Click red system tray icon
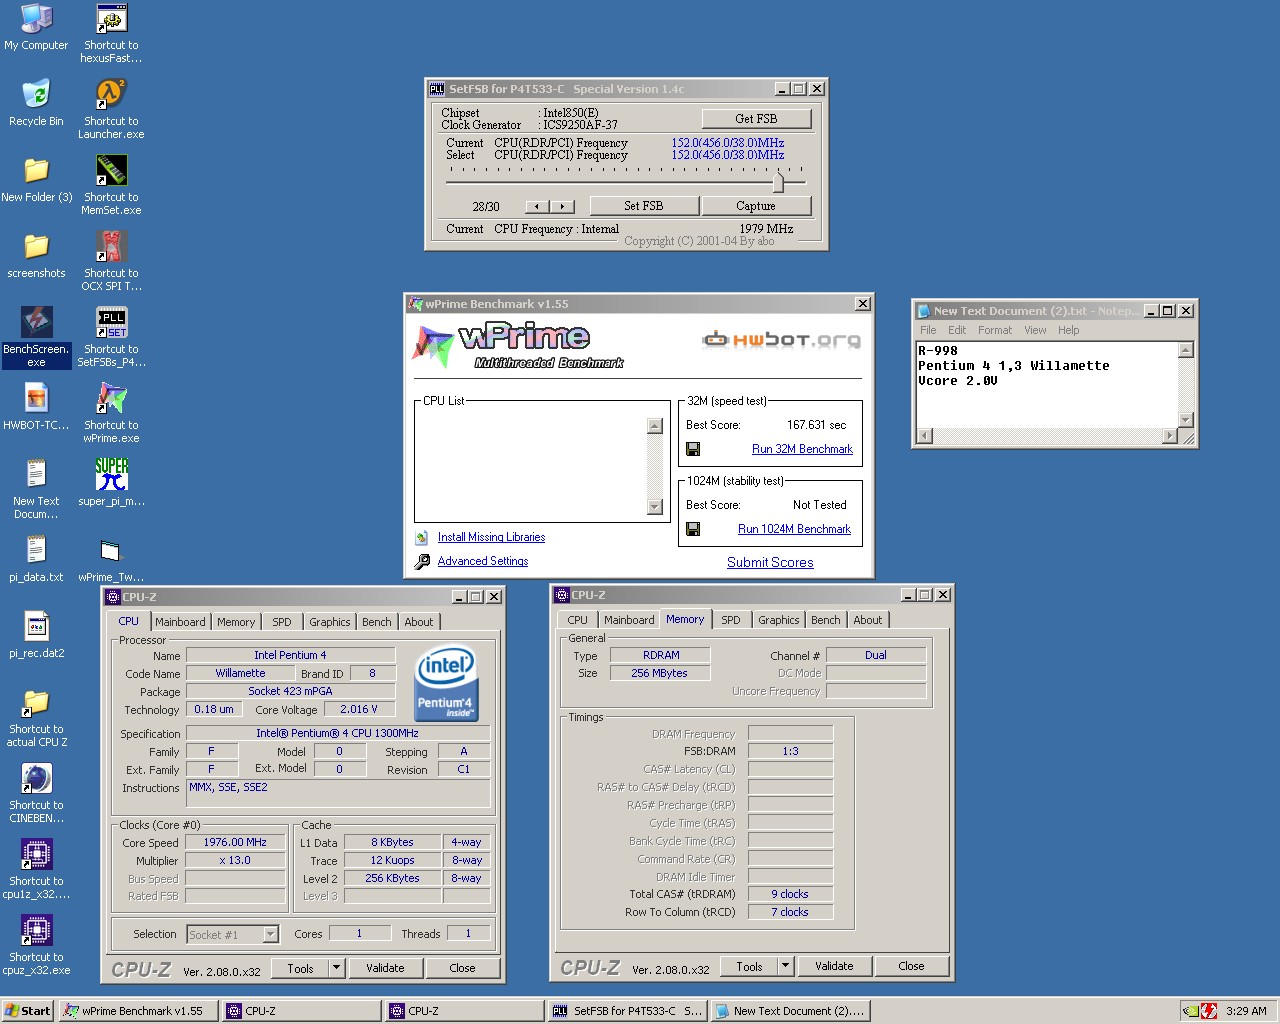Image resolution: width=1280 pixels, height=1024 pixels. coord(1208,1011)
